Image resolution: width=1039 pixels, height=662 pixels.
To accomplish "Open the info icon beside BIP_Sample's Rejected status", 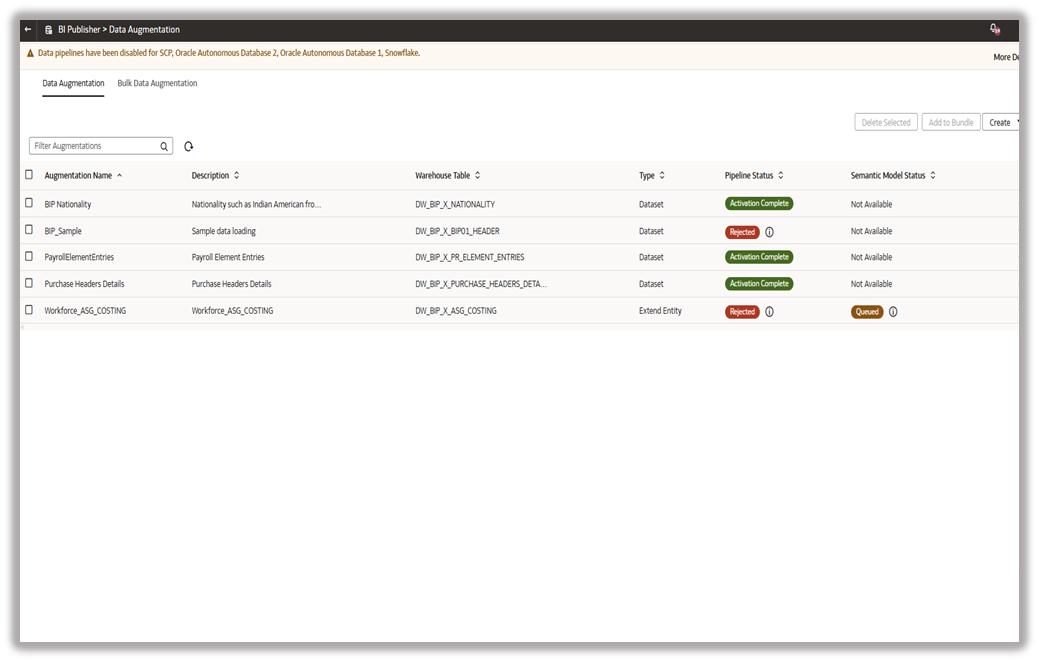I will pyautogui.click(x=771, y=231).
